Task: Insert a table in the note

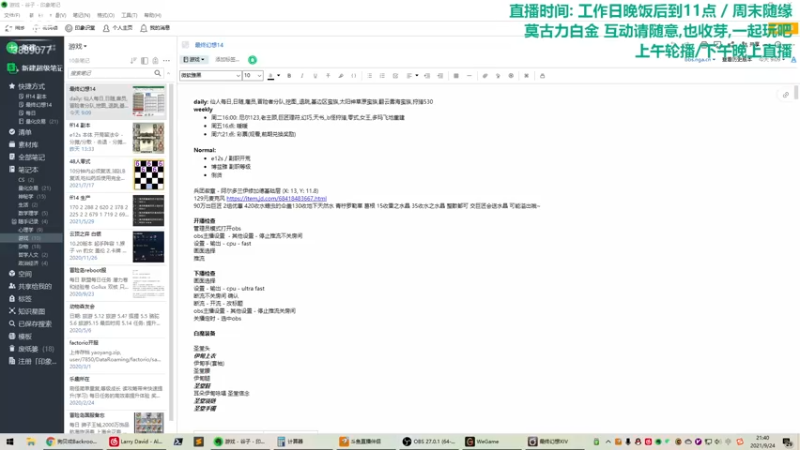Action: (456, 76)
